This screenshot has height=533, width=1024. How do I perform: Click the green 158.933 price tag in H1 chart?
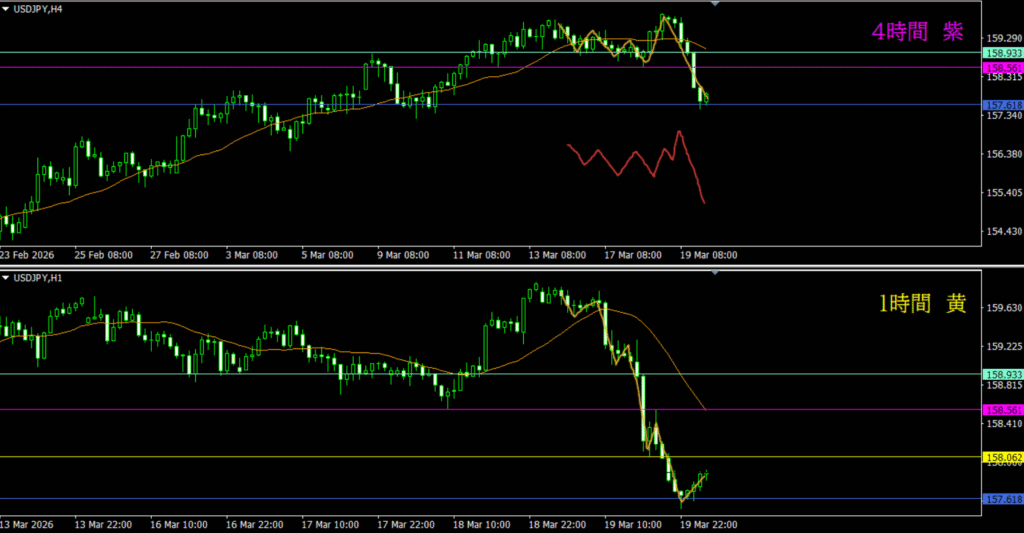1003,374
